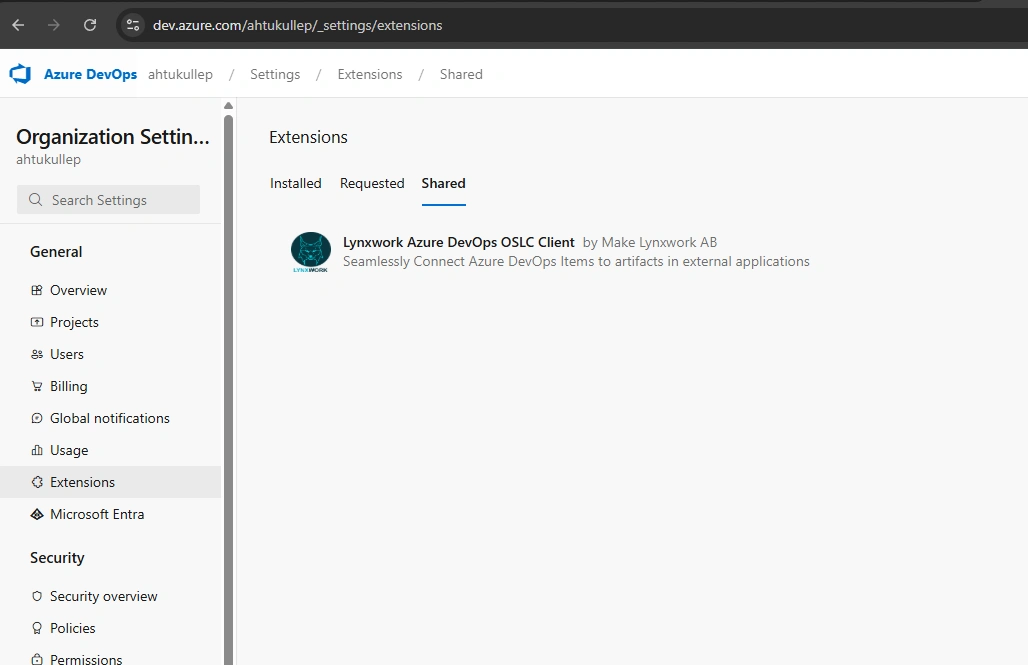
Task: Click the ahtukullep organization name under heading
Action: [x=49, y=159]
